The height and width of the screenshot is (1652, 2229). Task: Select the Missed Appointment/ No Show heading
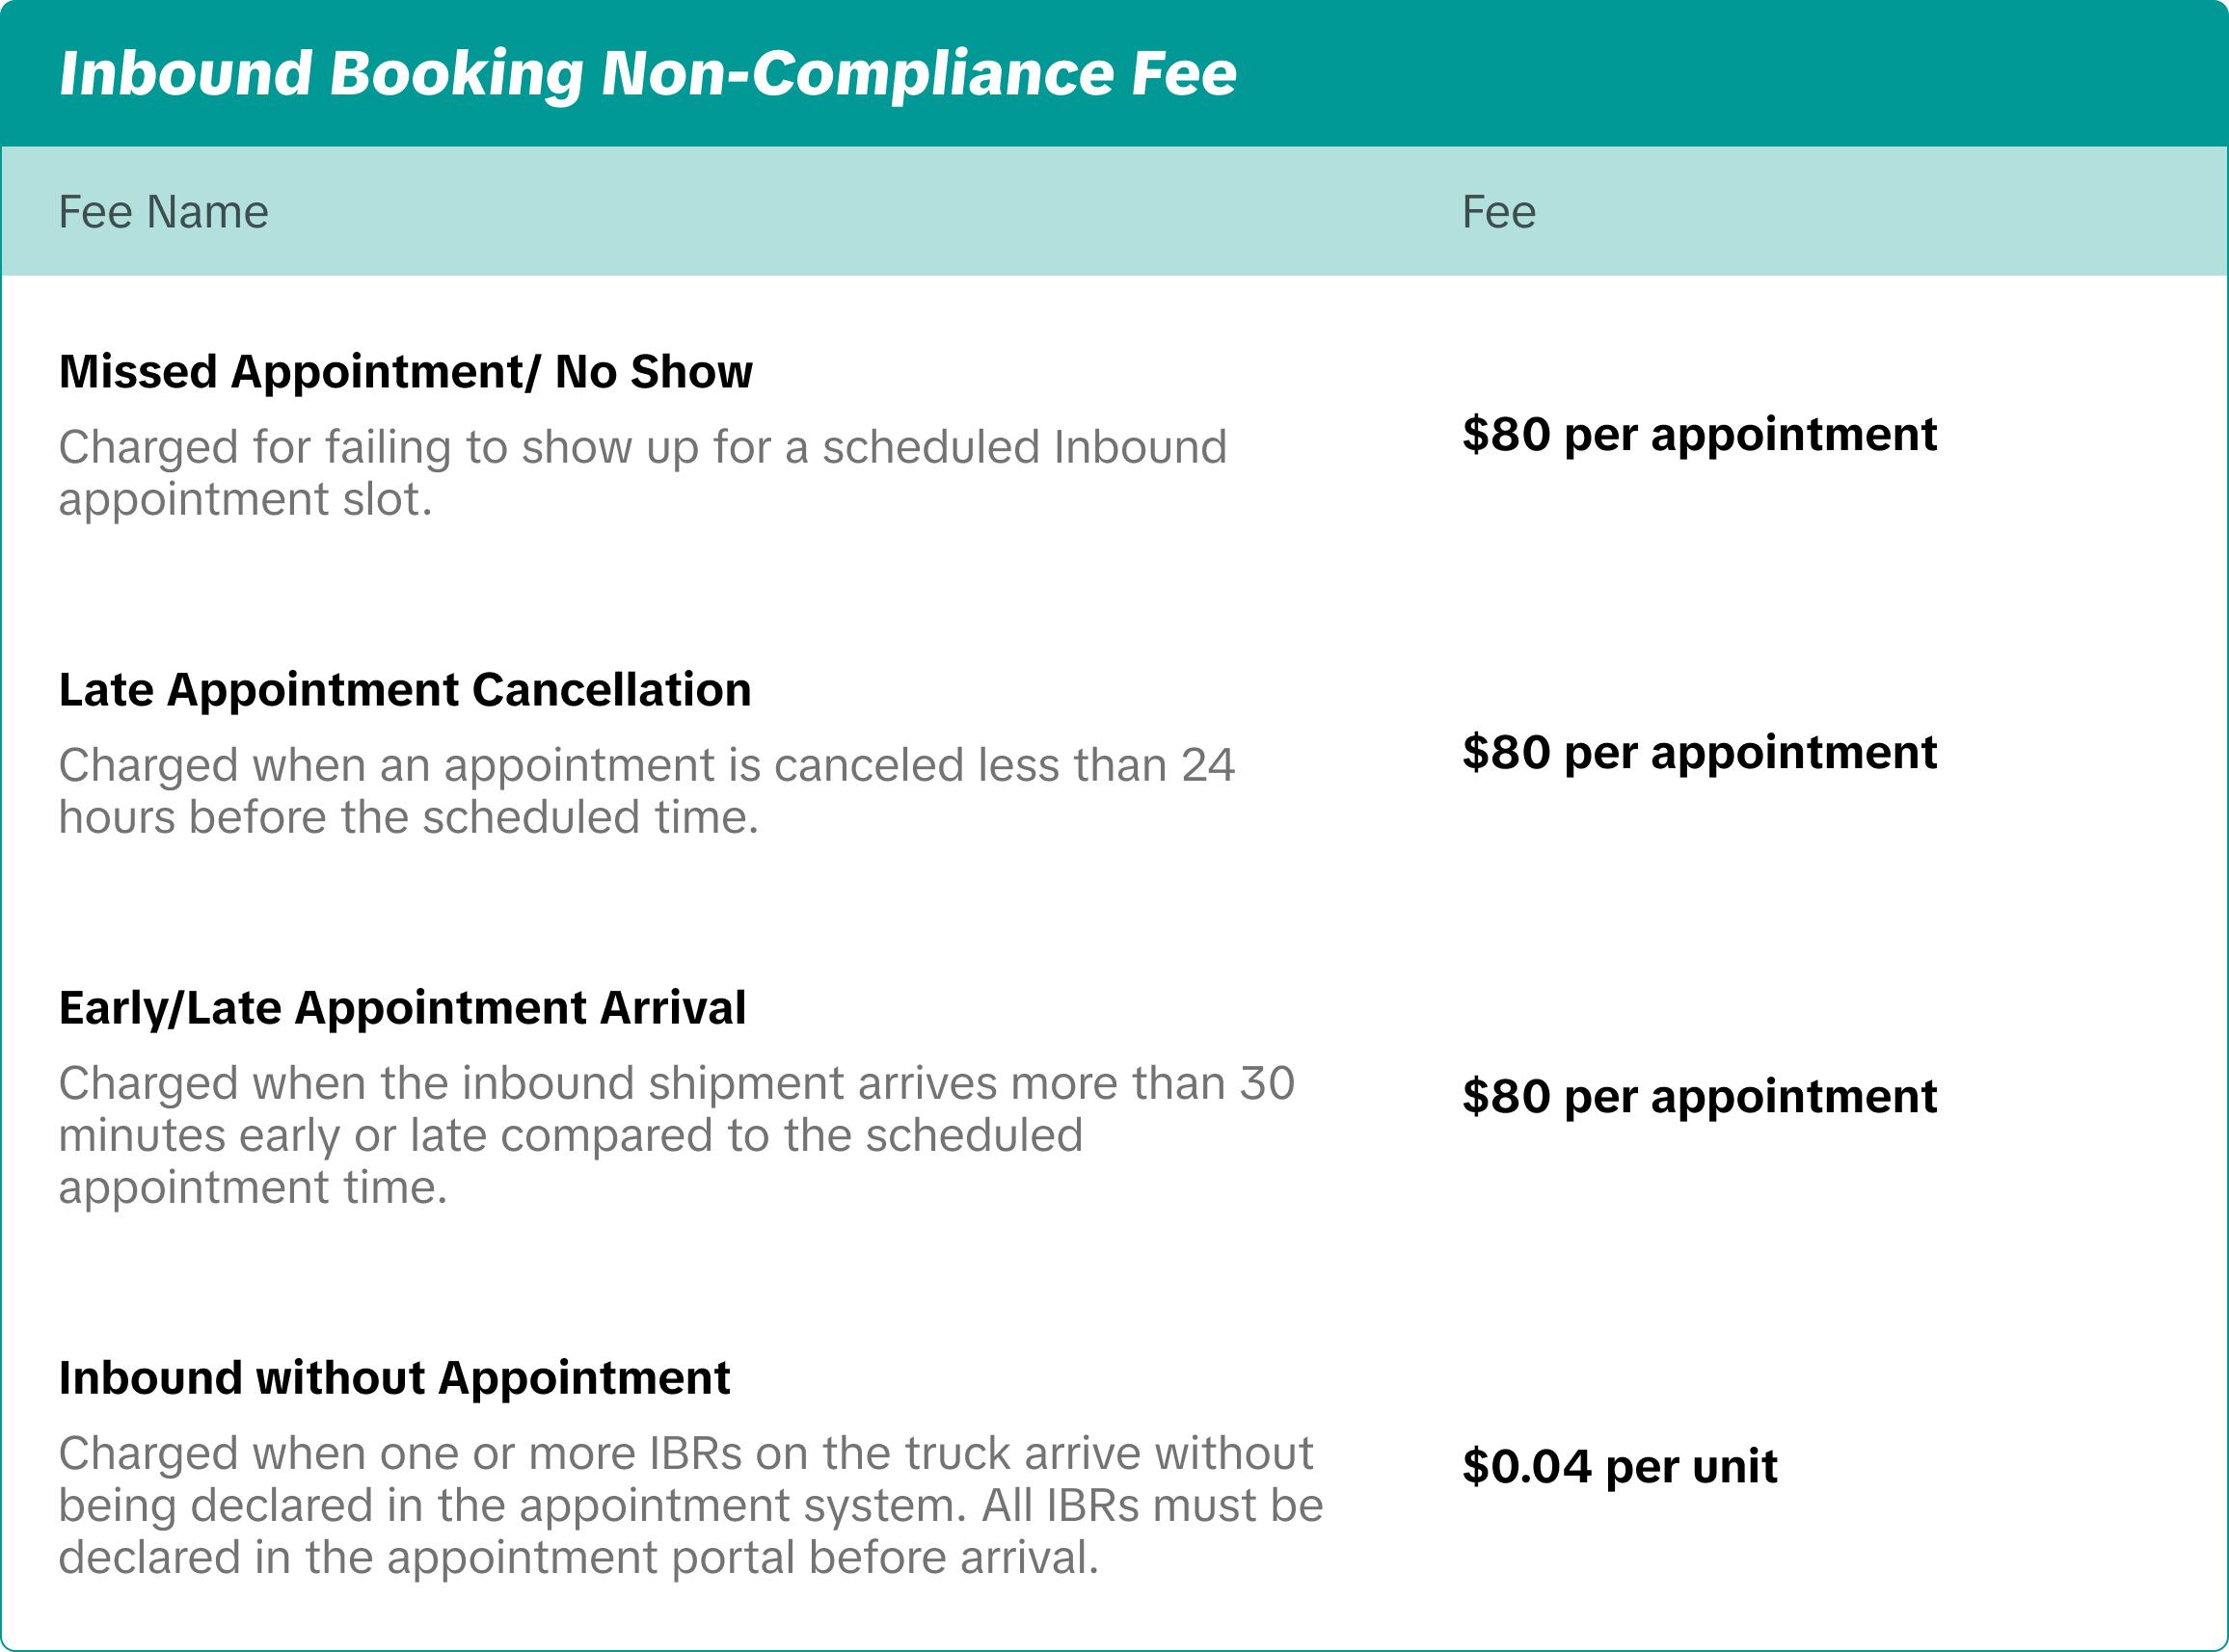point(405,372)
